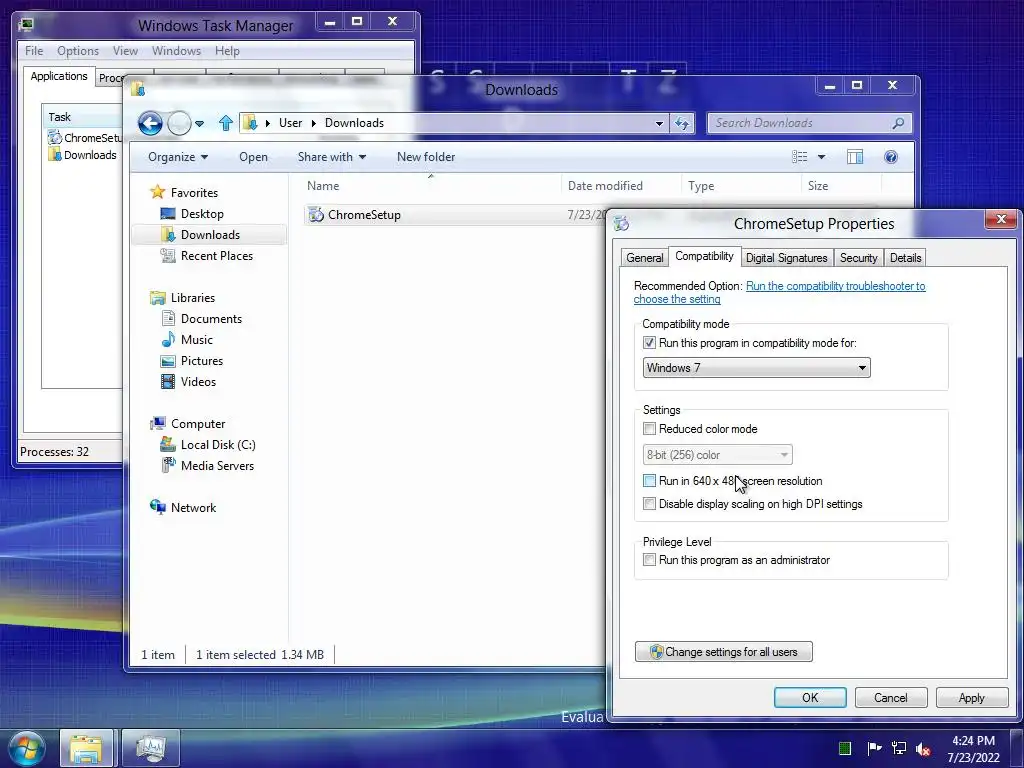The image size is (1024, 768).
Task: Click Open in the Explorer toolbar
Action: pyautogui.click(x=253, y=157)
